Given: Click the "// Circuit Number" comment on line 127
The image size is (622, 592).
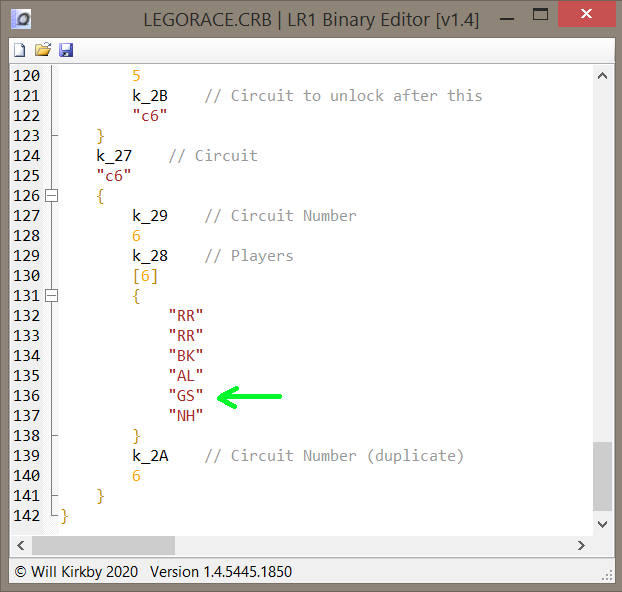Looking at the screenshot, I should coord(280,216).
